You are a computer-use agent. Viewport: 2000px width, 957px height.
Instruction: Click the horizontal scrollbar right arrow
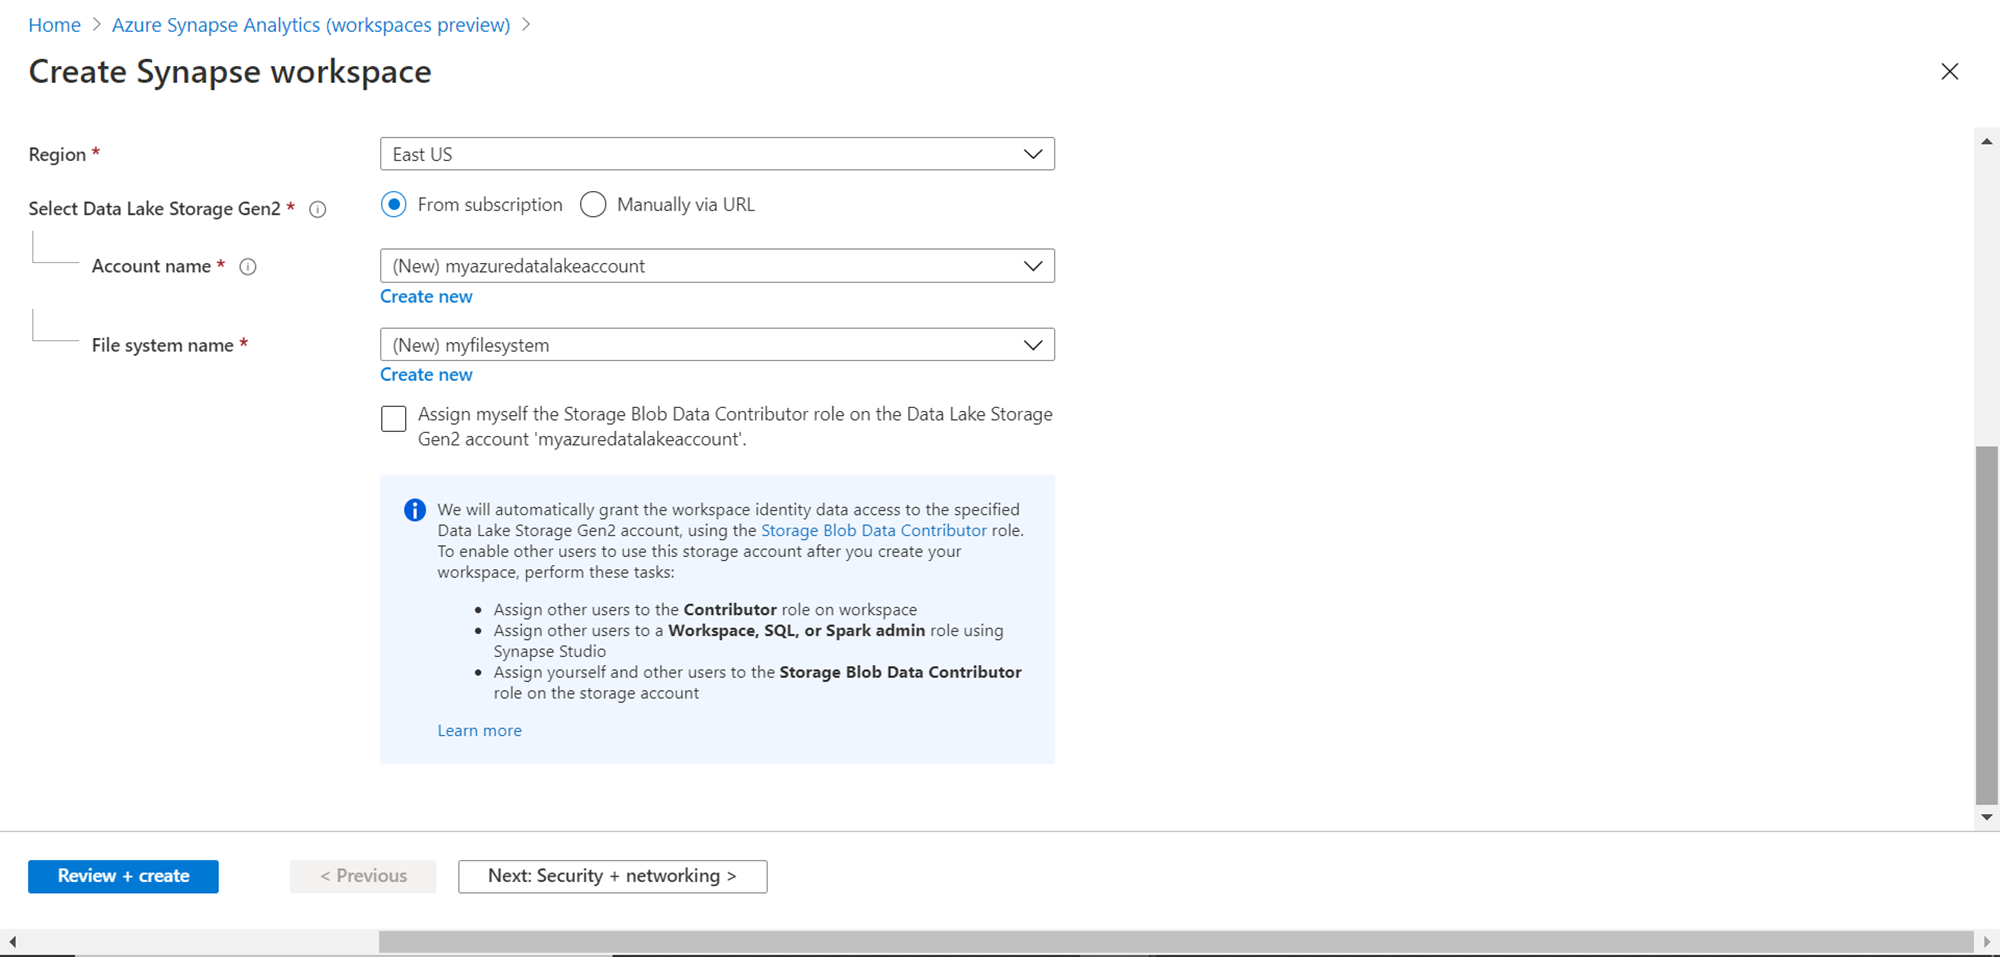coord(1987,942)
